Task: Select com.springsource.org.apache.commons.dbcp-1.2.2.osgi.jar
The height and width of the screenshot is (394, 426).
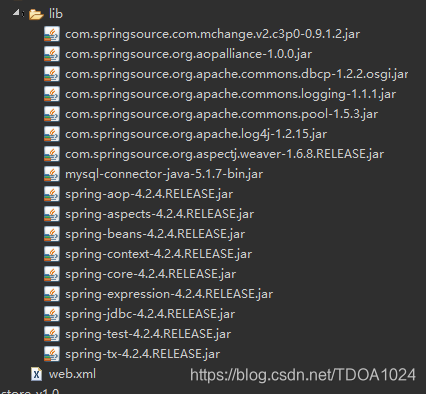Action: 236,74
